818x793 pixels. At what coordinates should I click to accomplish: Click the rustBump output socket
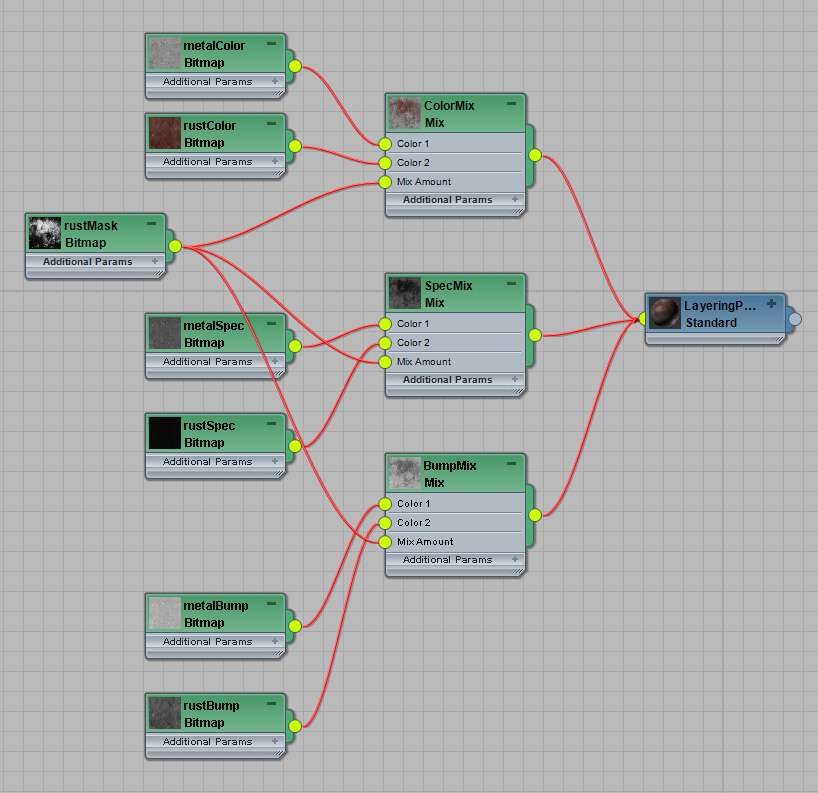pyautogui.click(x=295, y=726)
